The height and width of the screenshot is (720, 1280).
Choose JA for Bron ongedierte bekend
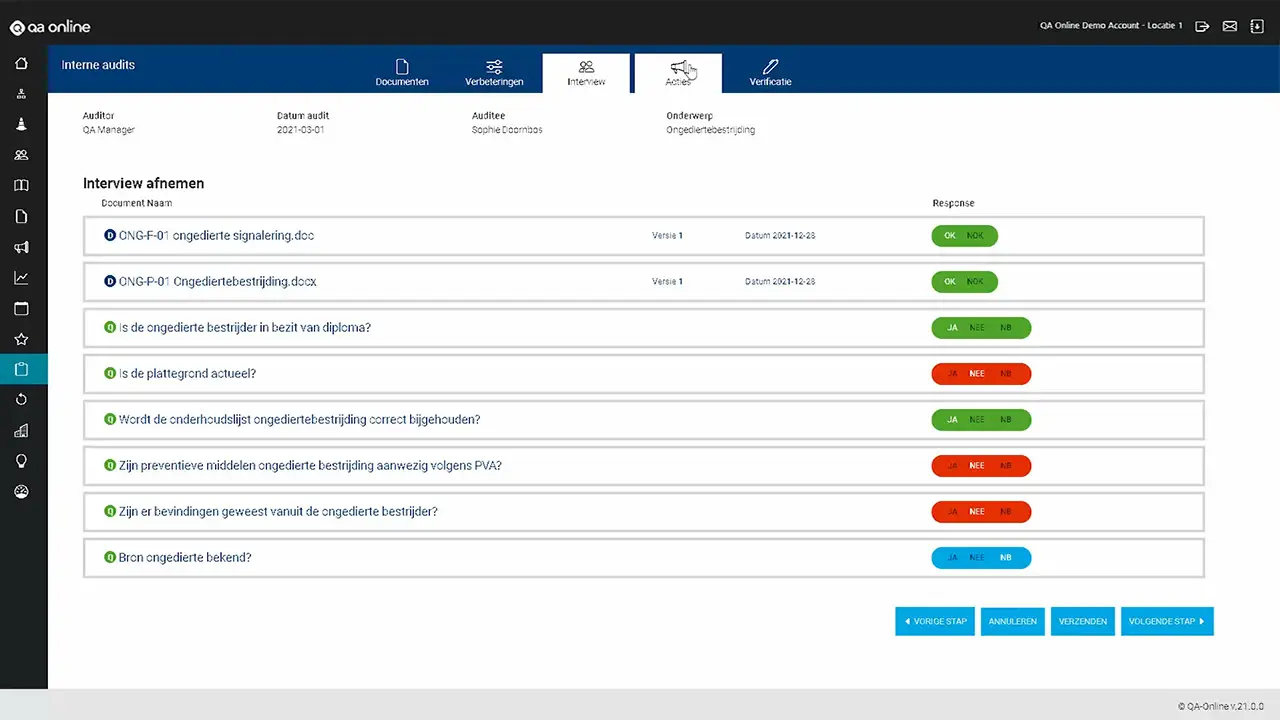952,558
